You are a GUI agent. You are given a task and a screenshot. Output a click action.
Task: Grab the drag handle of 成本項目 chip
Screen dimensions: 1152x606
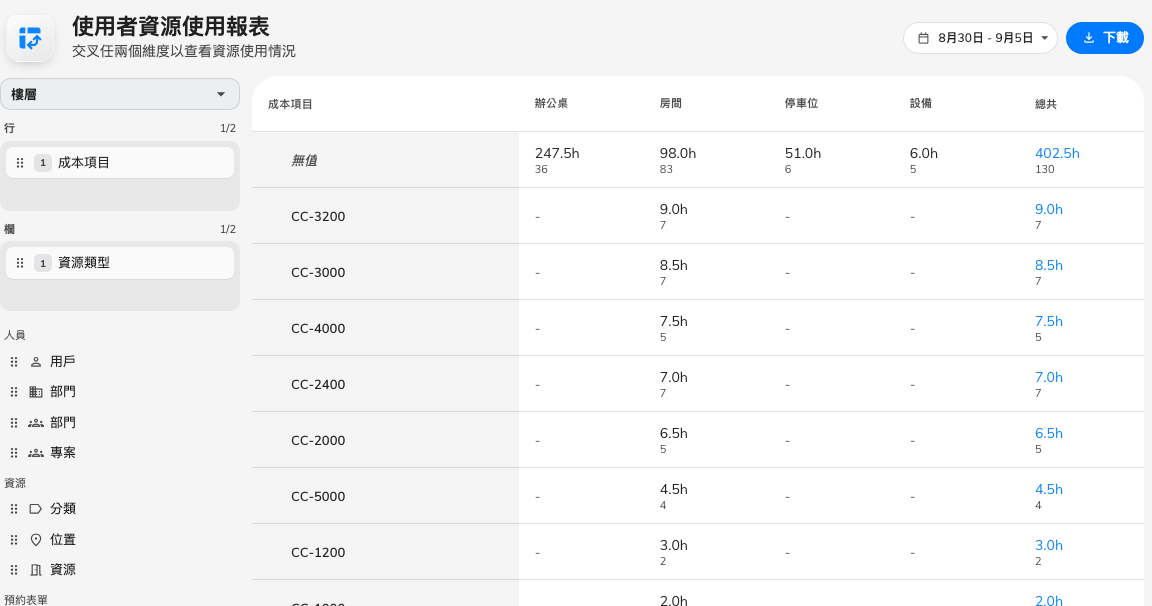tap(20, 163)
